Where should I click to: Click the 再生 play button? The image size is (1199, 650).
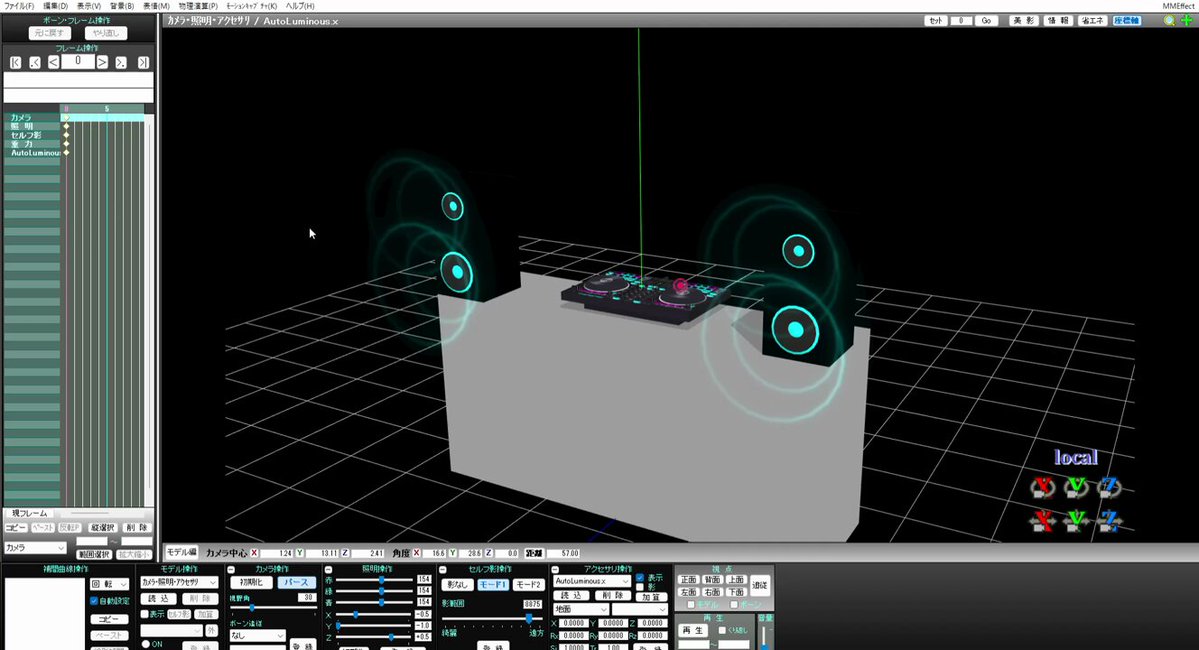click(x=694, y=631)
